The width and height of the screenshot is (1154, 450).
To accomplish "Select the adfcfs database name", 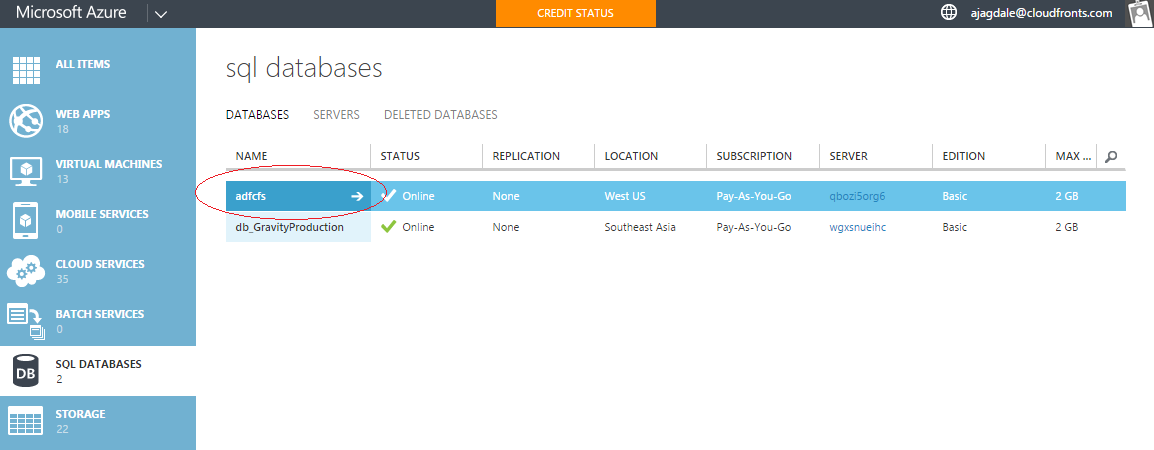I will coord(251,196).
